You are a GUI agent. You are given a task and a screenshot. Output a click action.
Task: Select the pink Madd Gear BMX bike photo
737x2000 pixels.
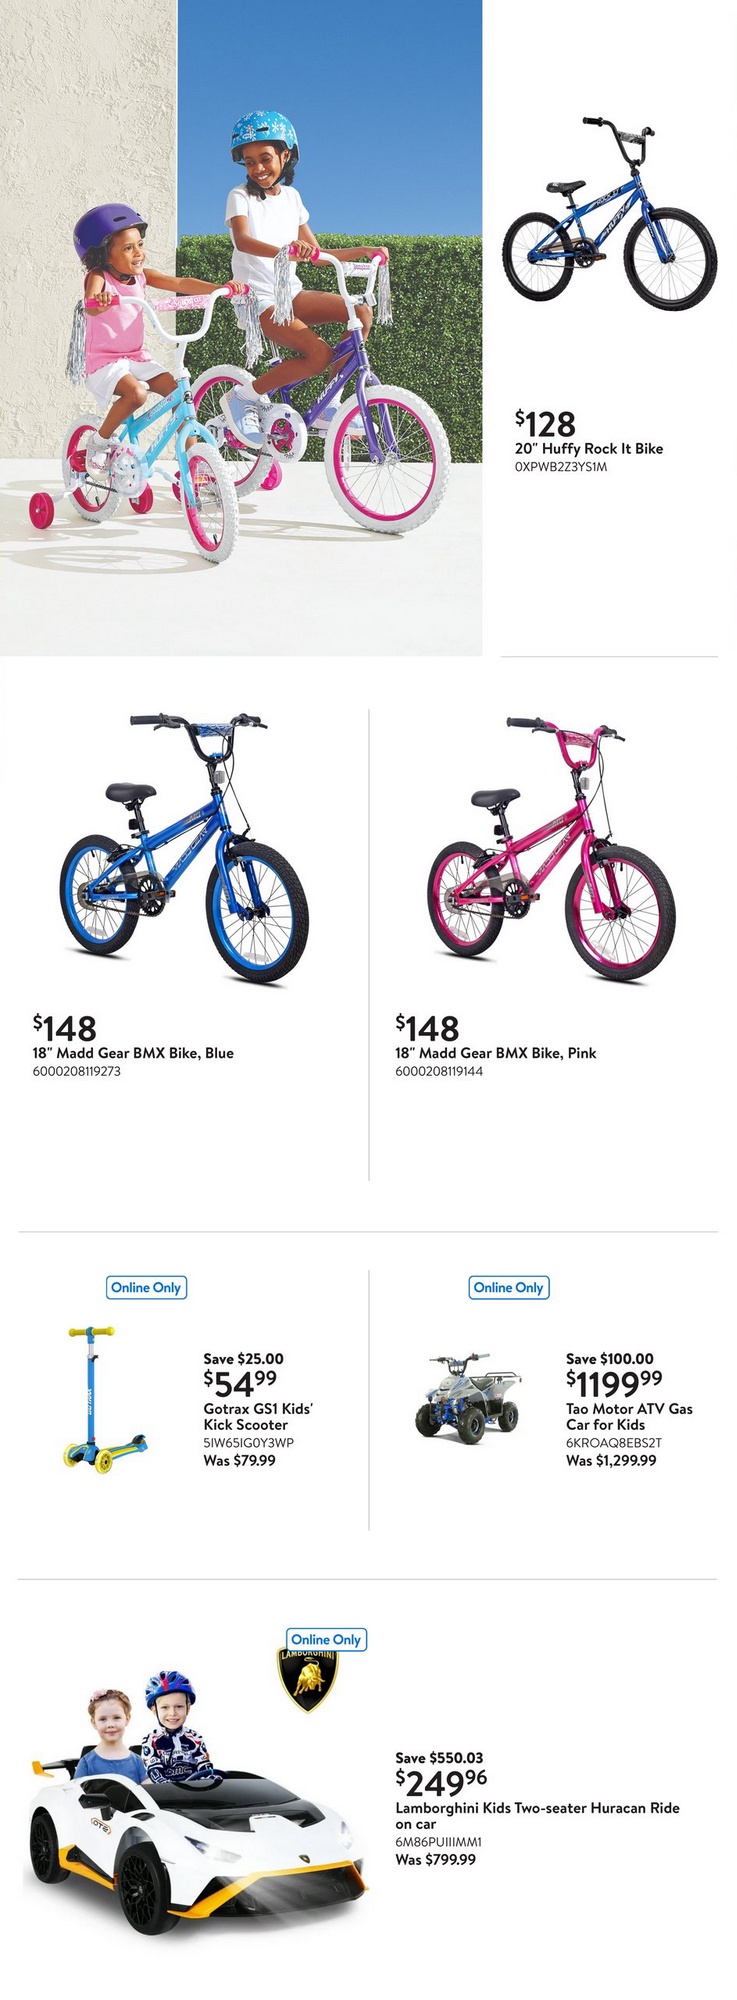pos(552,848)
